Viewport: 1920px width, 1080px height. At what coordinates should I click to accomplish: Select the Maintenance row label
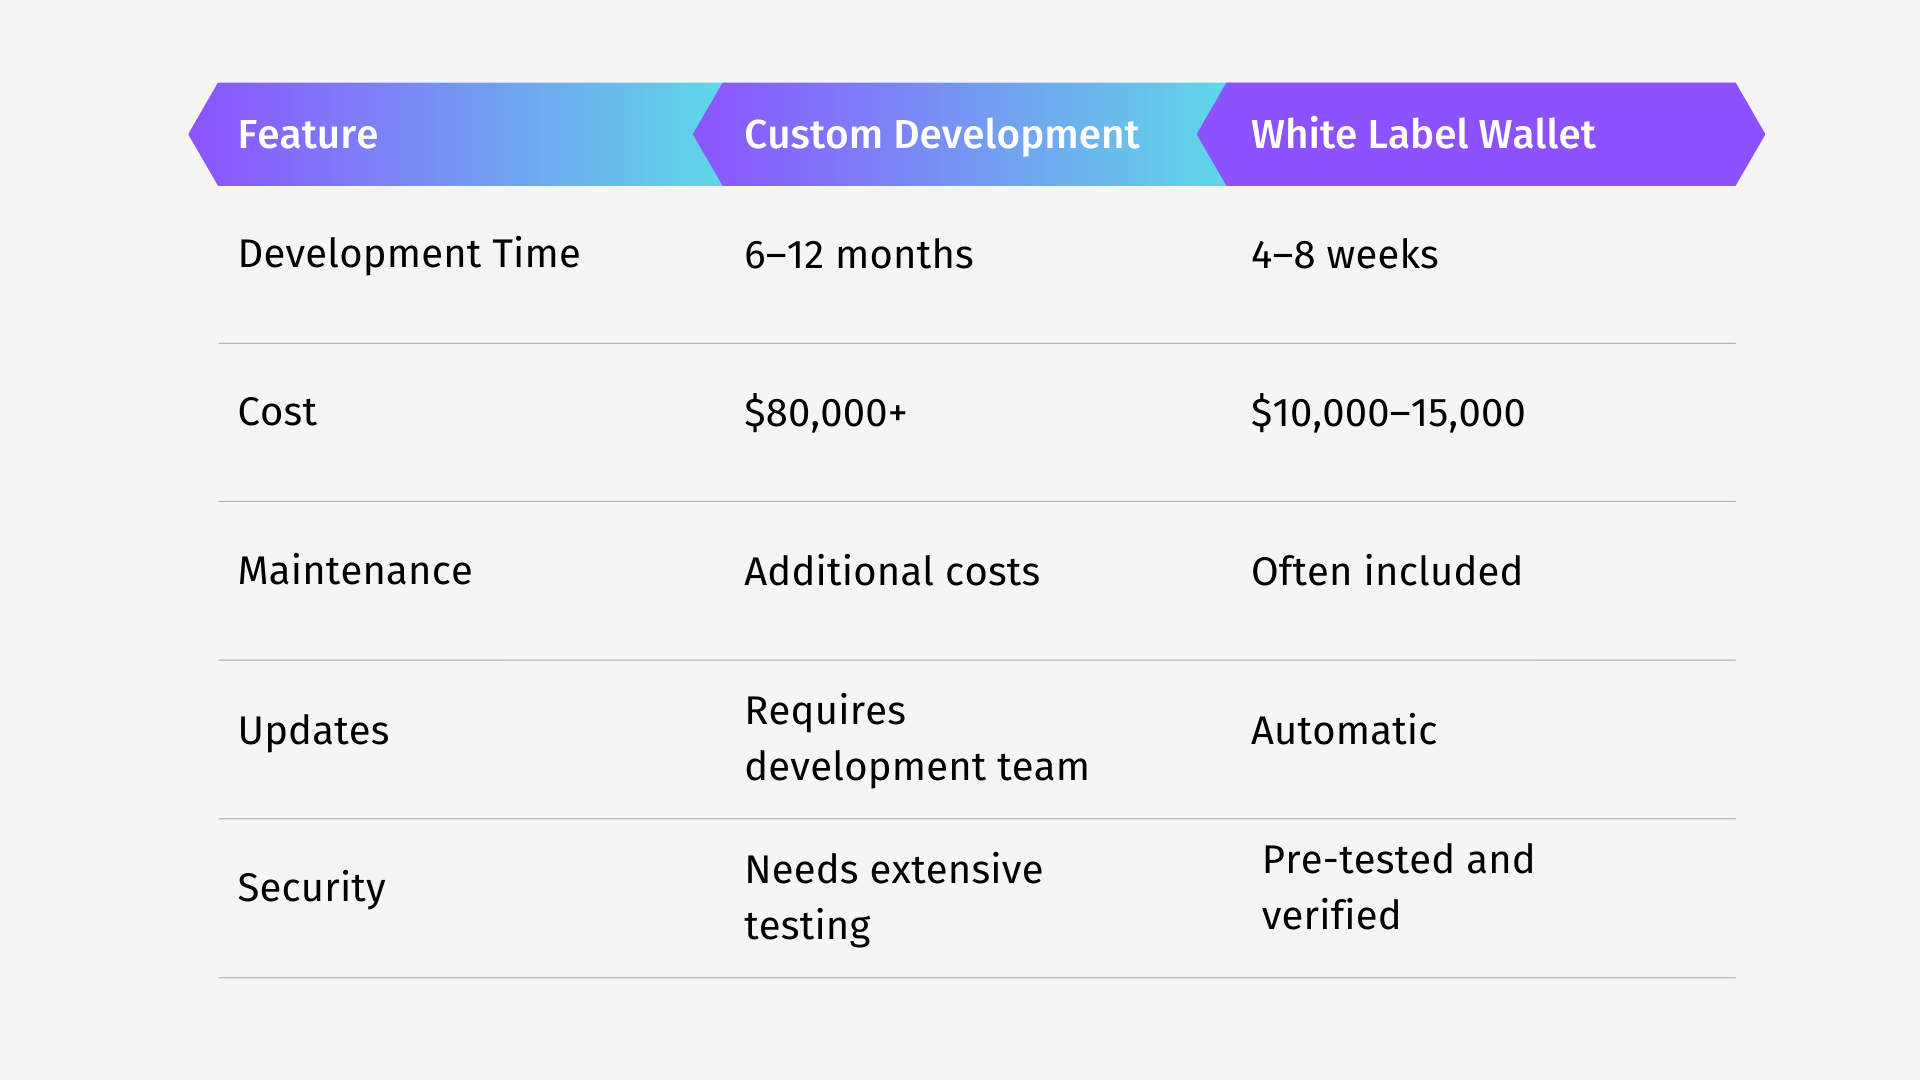coord(355,571)
